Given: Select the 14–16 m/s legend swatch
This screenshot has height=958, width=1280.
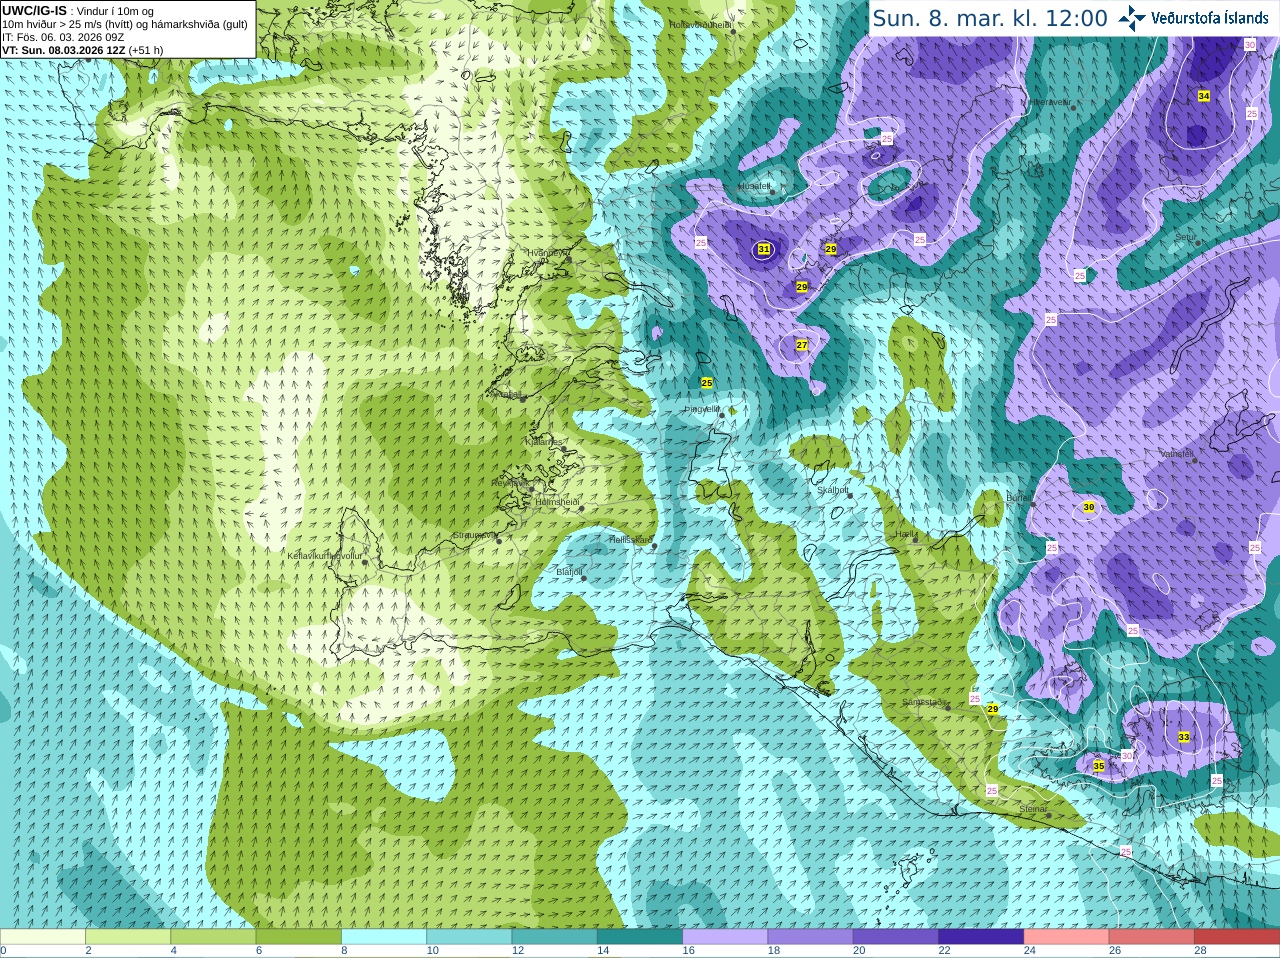Looking at the screenshot, I should [640, 937].
